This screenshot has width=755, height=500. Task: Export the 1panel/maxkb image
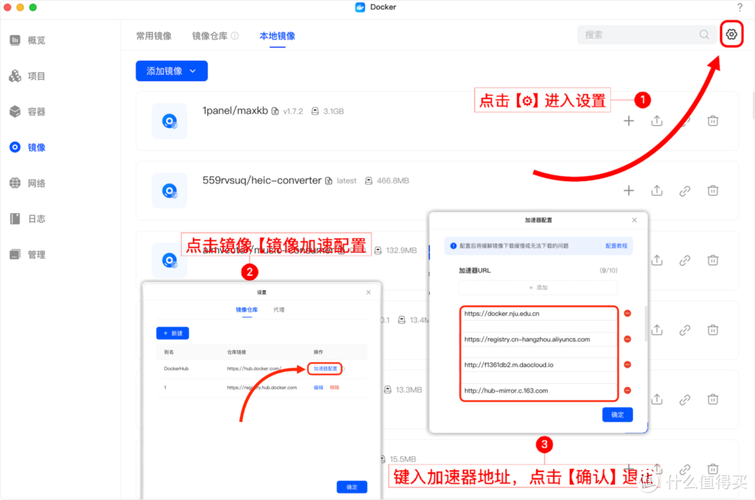click(x=657, y=121)
